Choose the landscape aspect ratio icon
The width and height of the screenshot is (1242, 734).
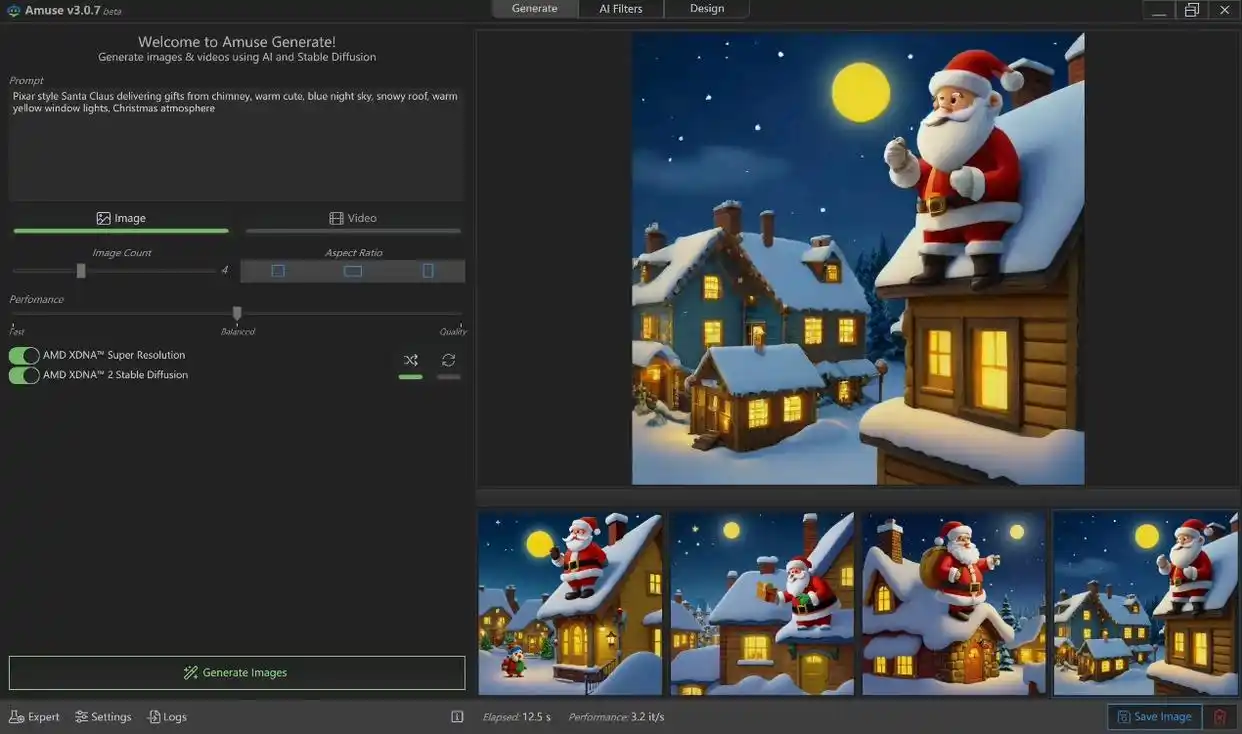(x=353, y=271)
